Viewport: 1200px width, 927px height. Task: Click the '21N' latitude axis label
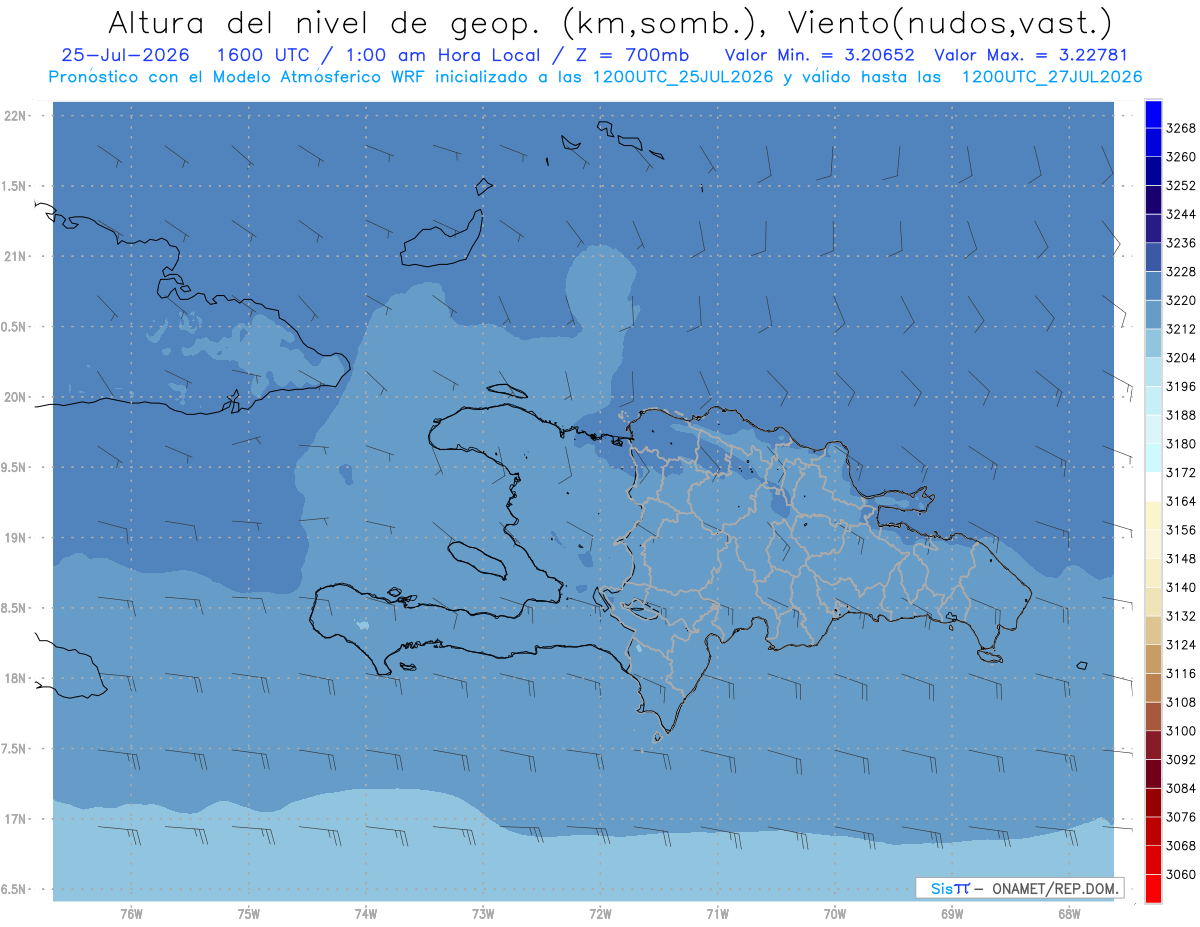click(16, 256)
